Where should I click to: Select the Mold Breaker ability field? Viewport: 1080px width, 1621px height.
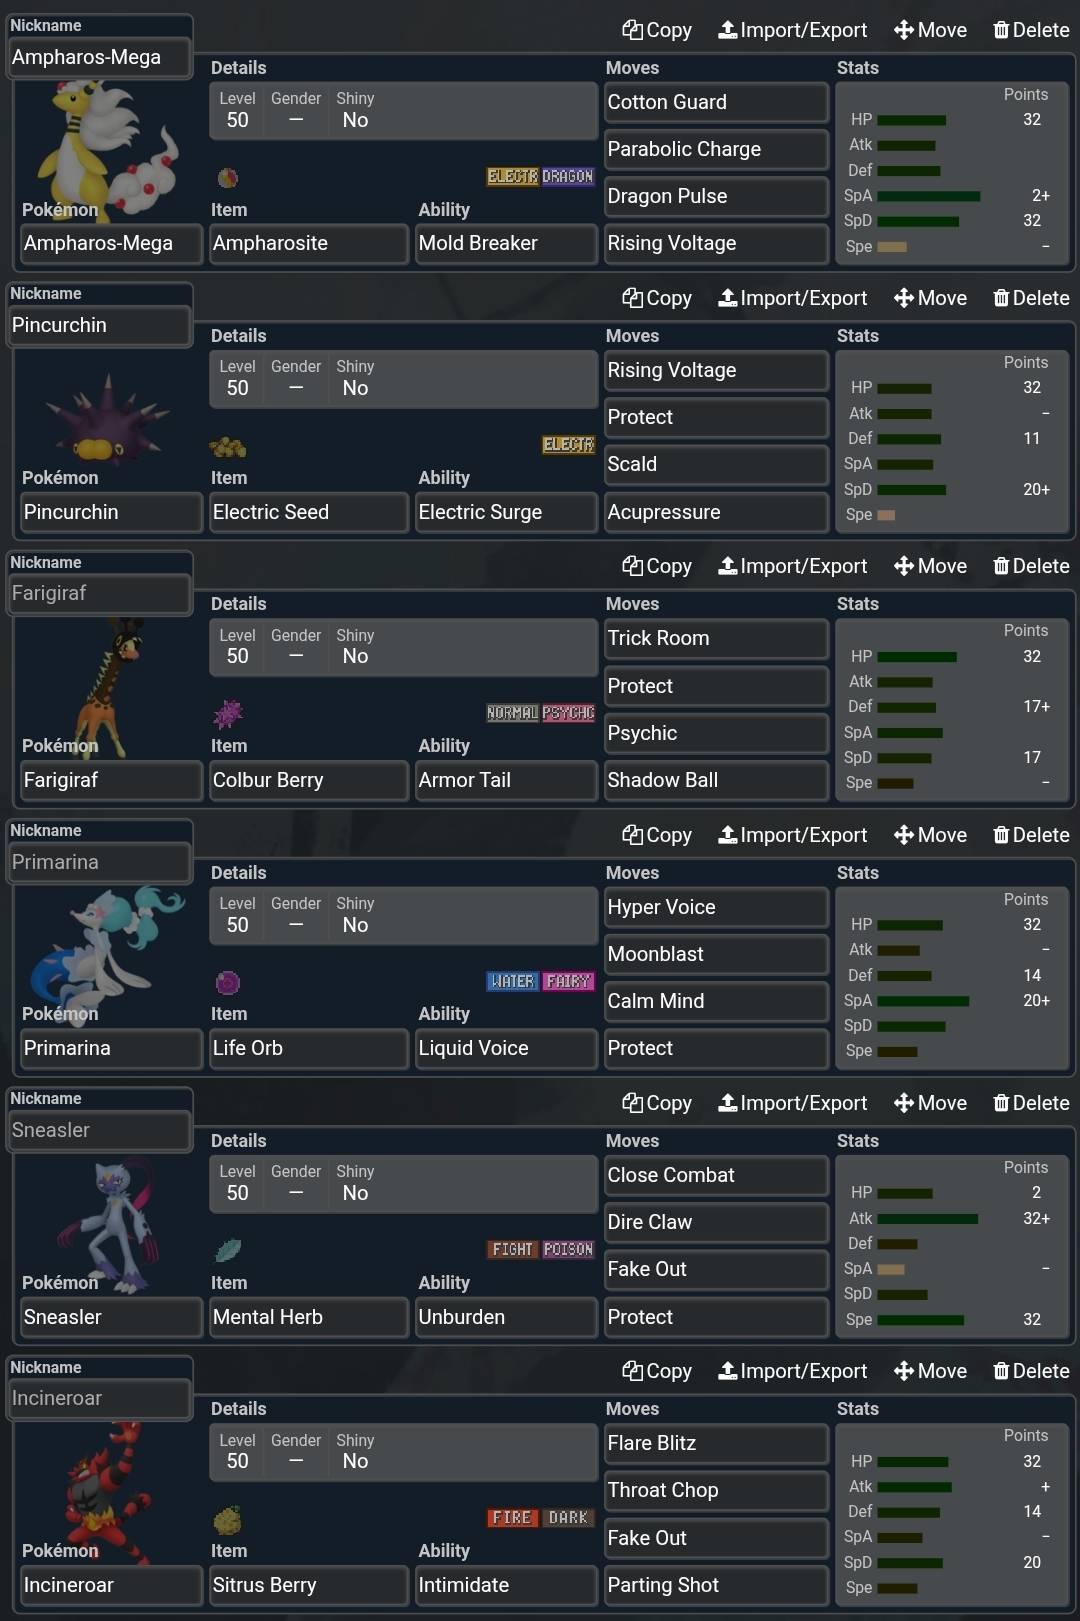pos(505,243)
